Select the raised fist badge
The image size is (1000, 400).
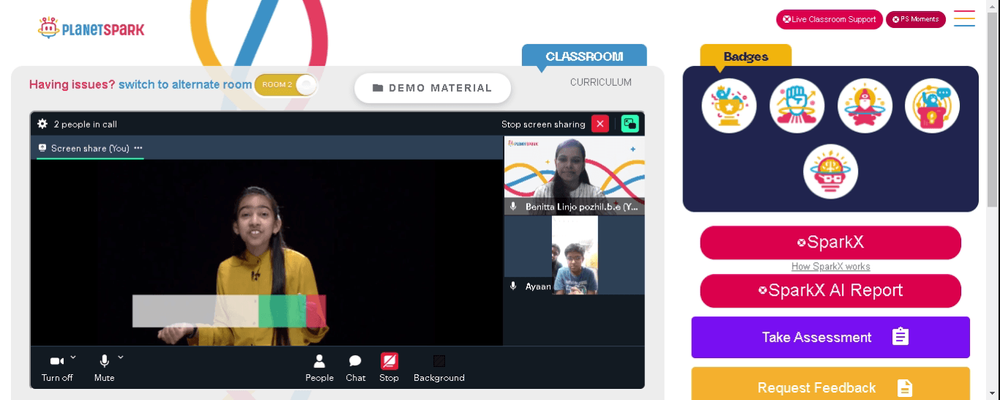tap(797, 106)
